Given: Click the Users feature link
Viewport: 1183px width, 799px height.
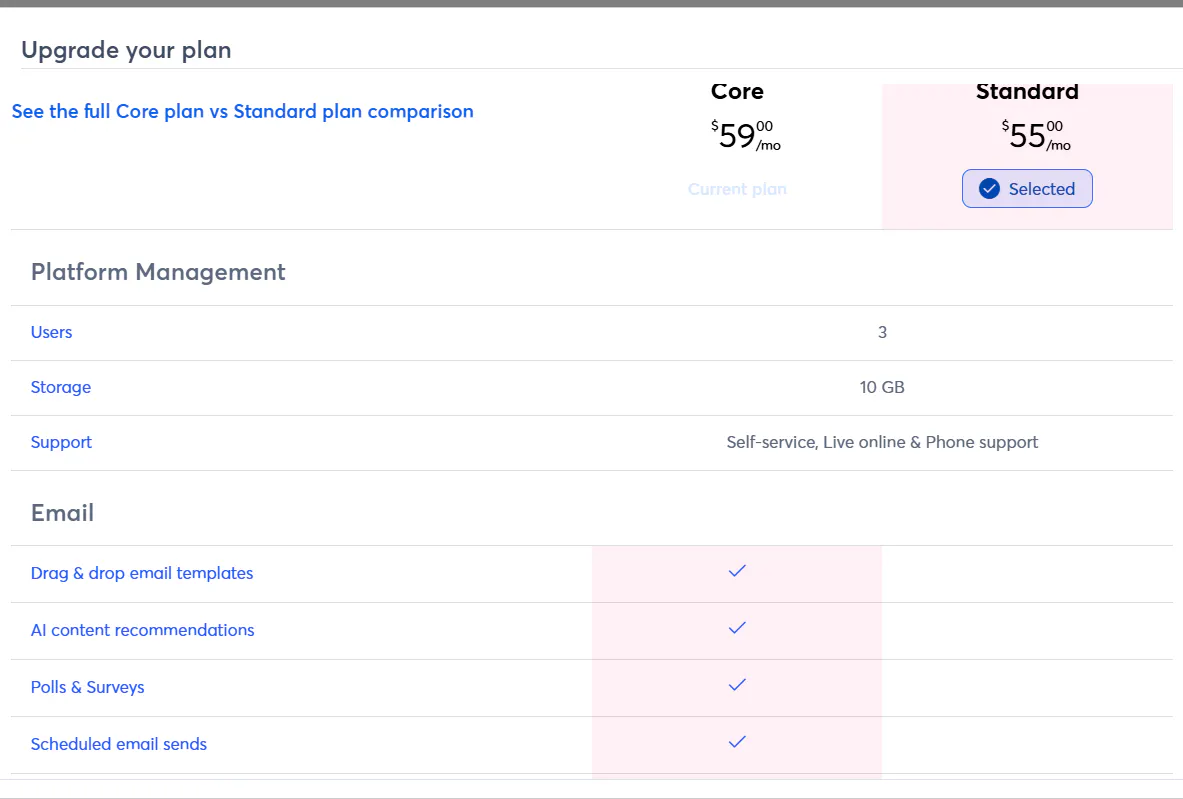Looking at the screenshot, I should [x=51, y=332].
